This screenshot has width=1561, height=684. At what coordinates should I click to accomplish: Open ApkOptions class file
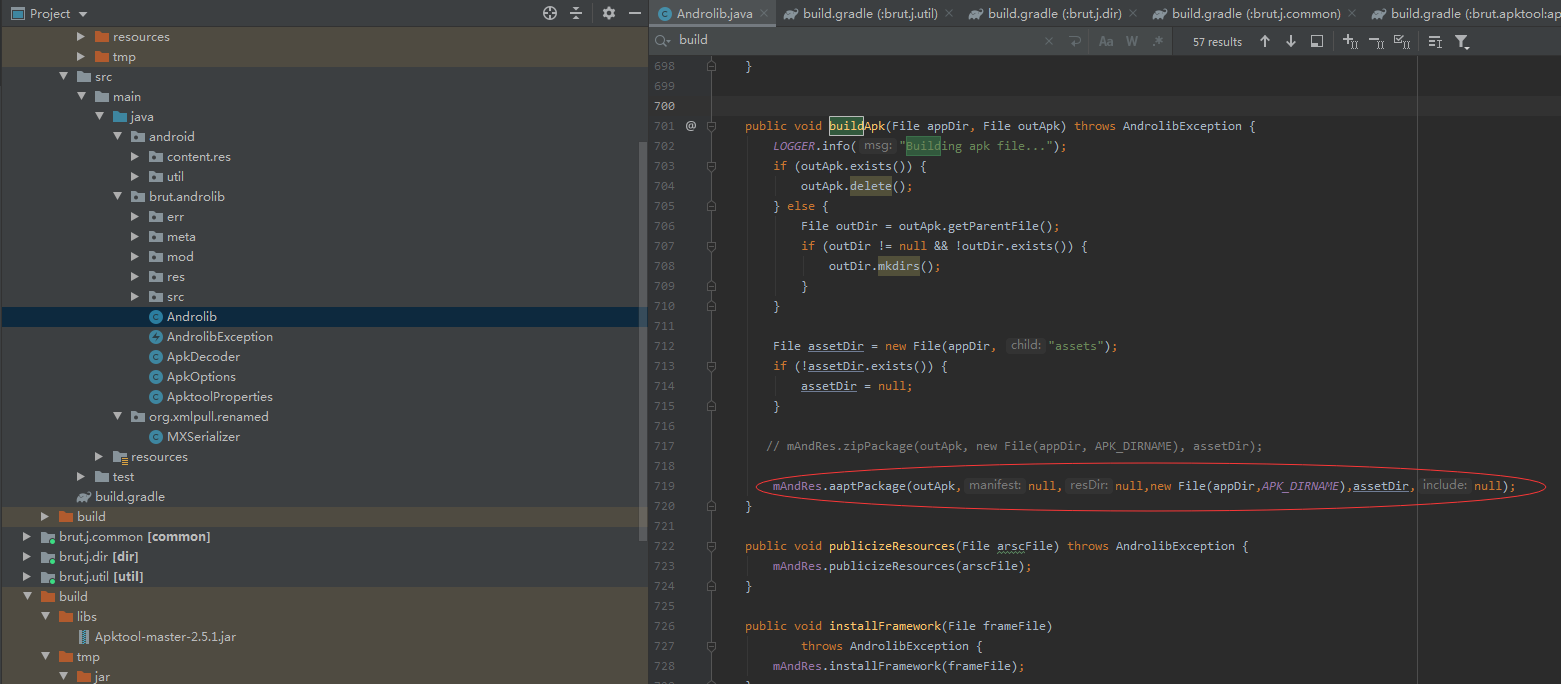(192, 377)
